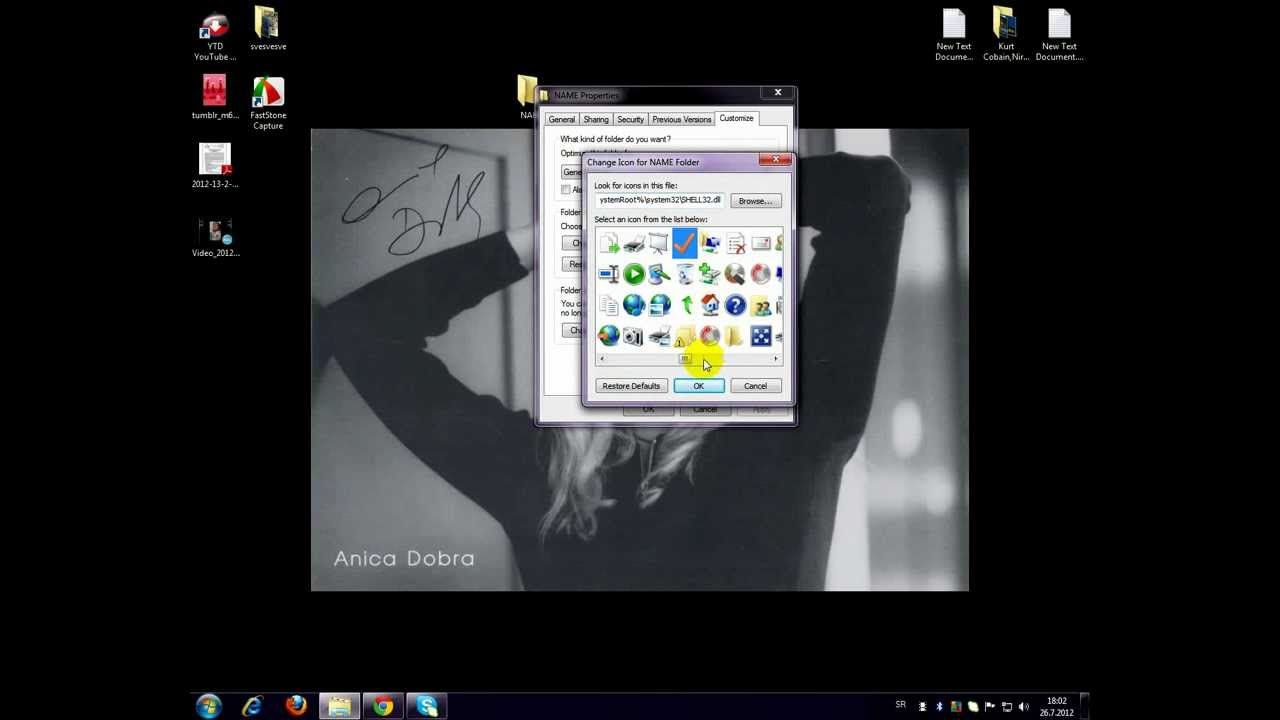Select the orange checkmark icon
This screenshot has height=720, width=1280.
click(684, 242)
